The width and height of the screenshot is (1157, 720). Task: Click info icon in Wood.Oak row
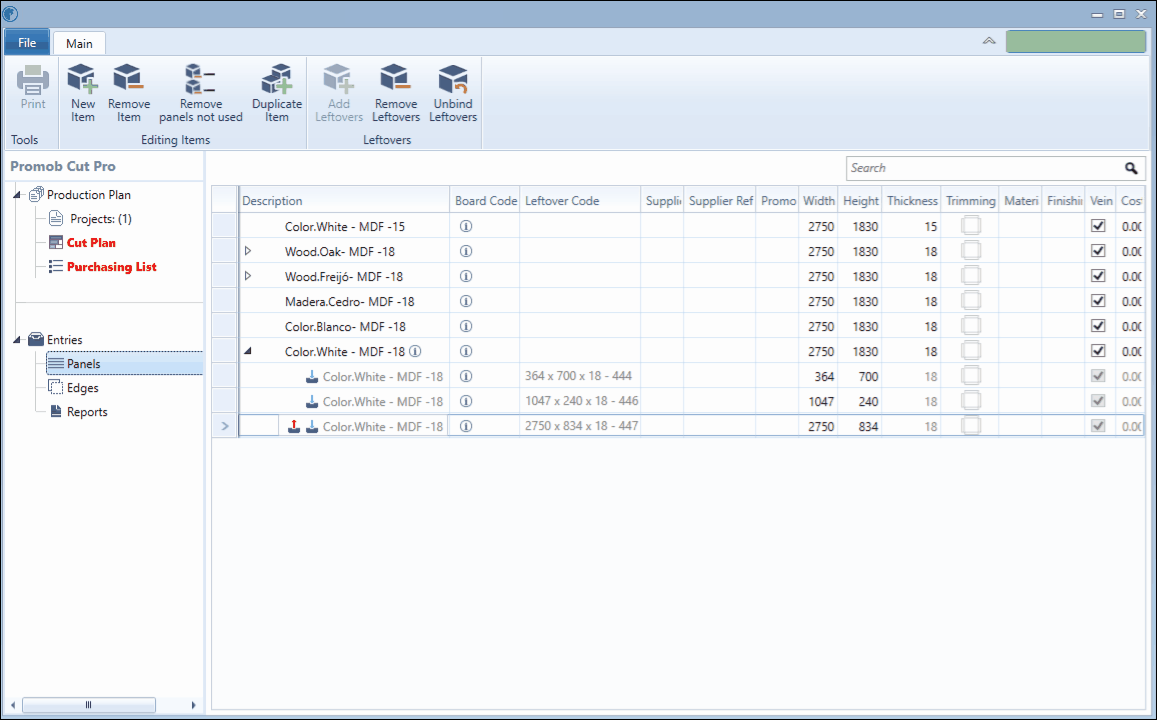[465, 252]
